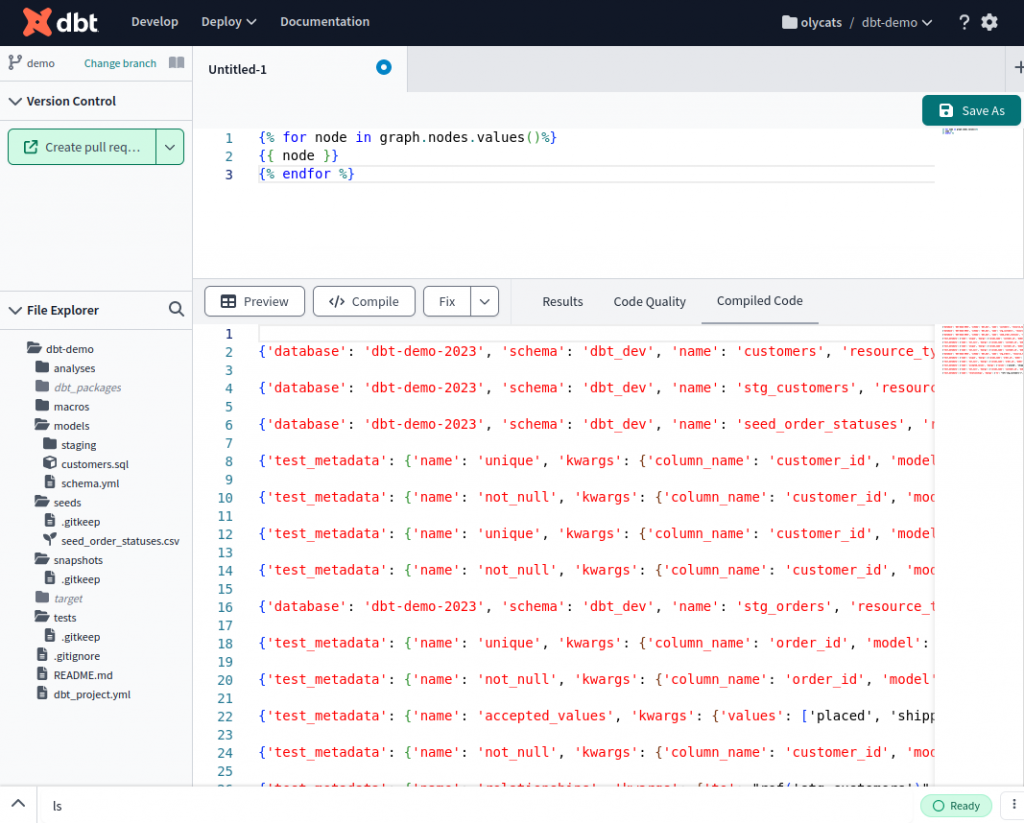Open the help question mark icon
The image size is (1024, 823).
(x=964, y=22)
